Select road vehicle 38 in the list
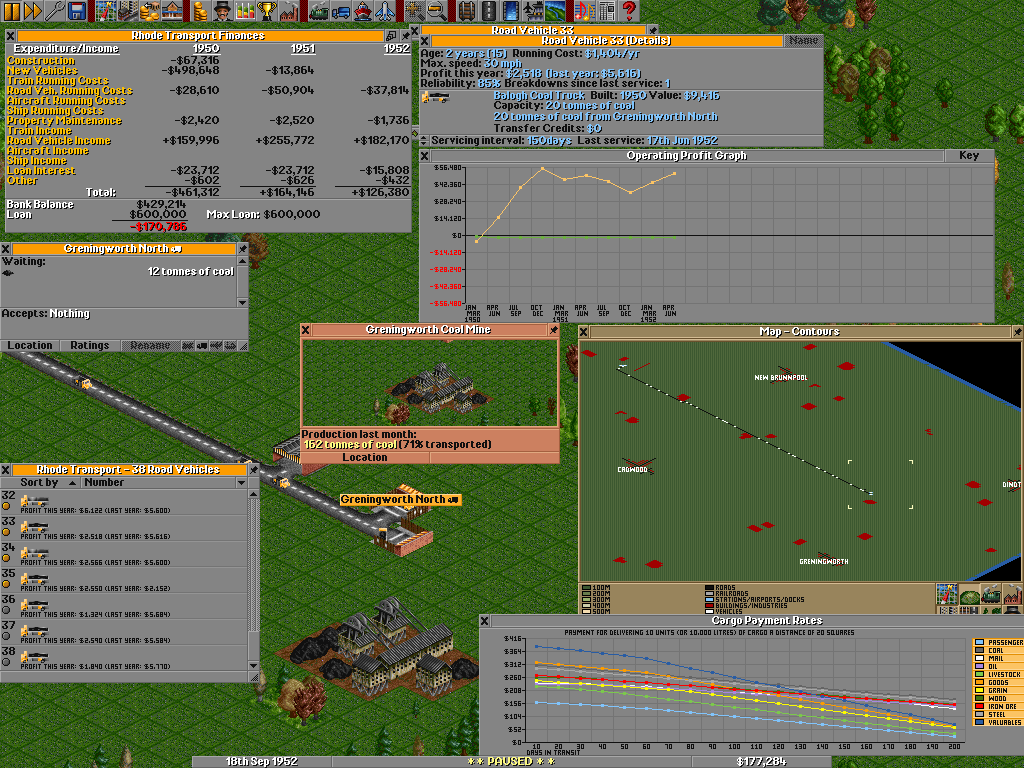The width and height of the screenshot is (1024, 768). pyautogui.click(x=124, y=658)
